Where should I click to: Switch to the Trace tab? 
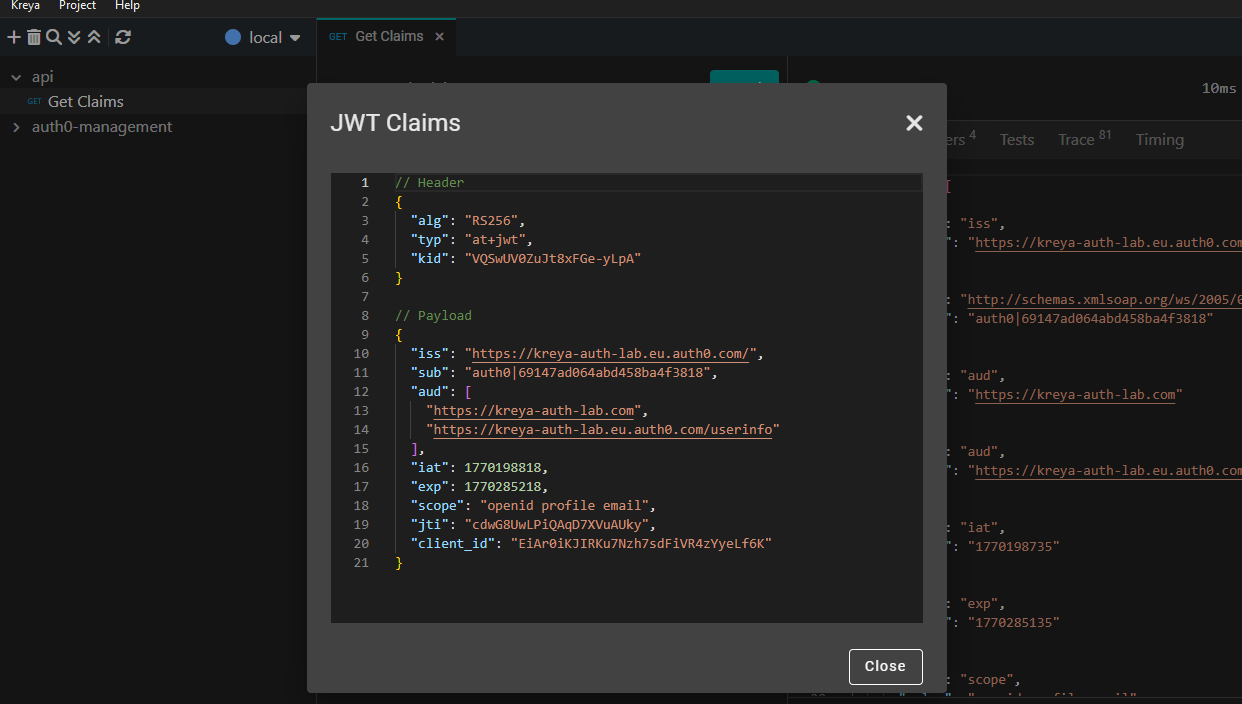tap(1076, 140)
